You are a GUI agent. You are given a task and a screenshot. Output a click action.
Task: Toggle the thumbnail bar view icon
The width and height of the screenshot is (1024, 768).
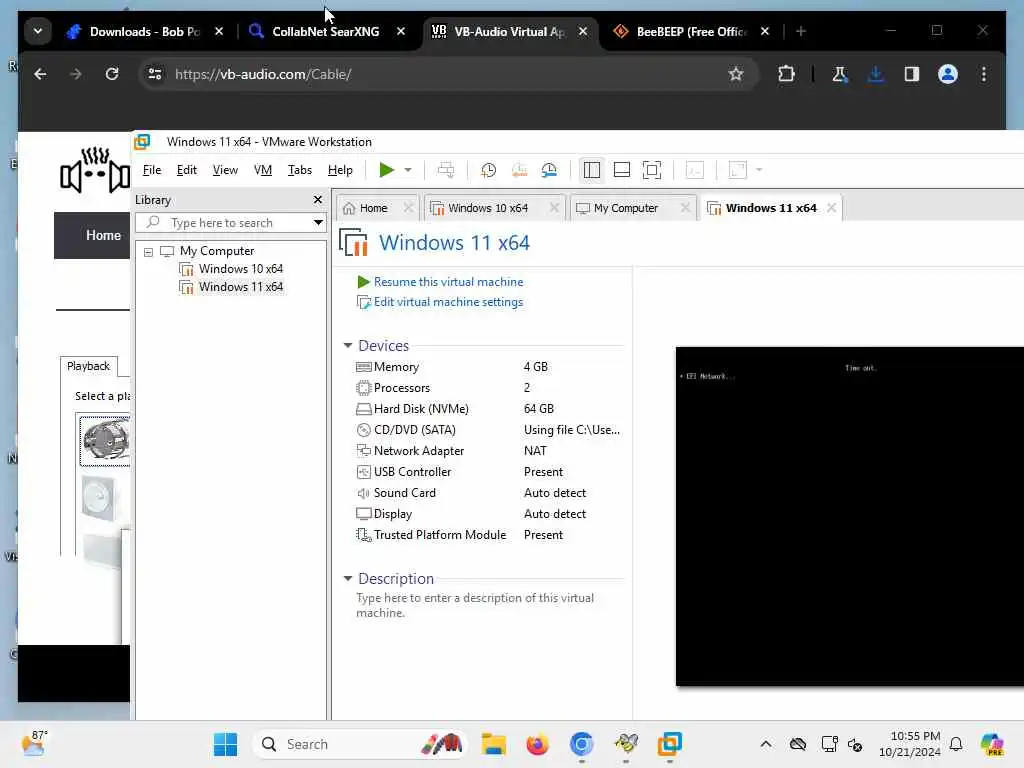click(622, 170)
